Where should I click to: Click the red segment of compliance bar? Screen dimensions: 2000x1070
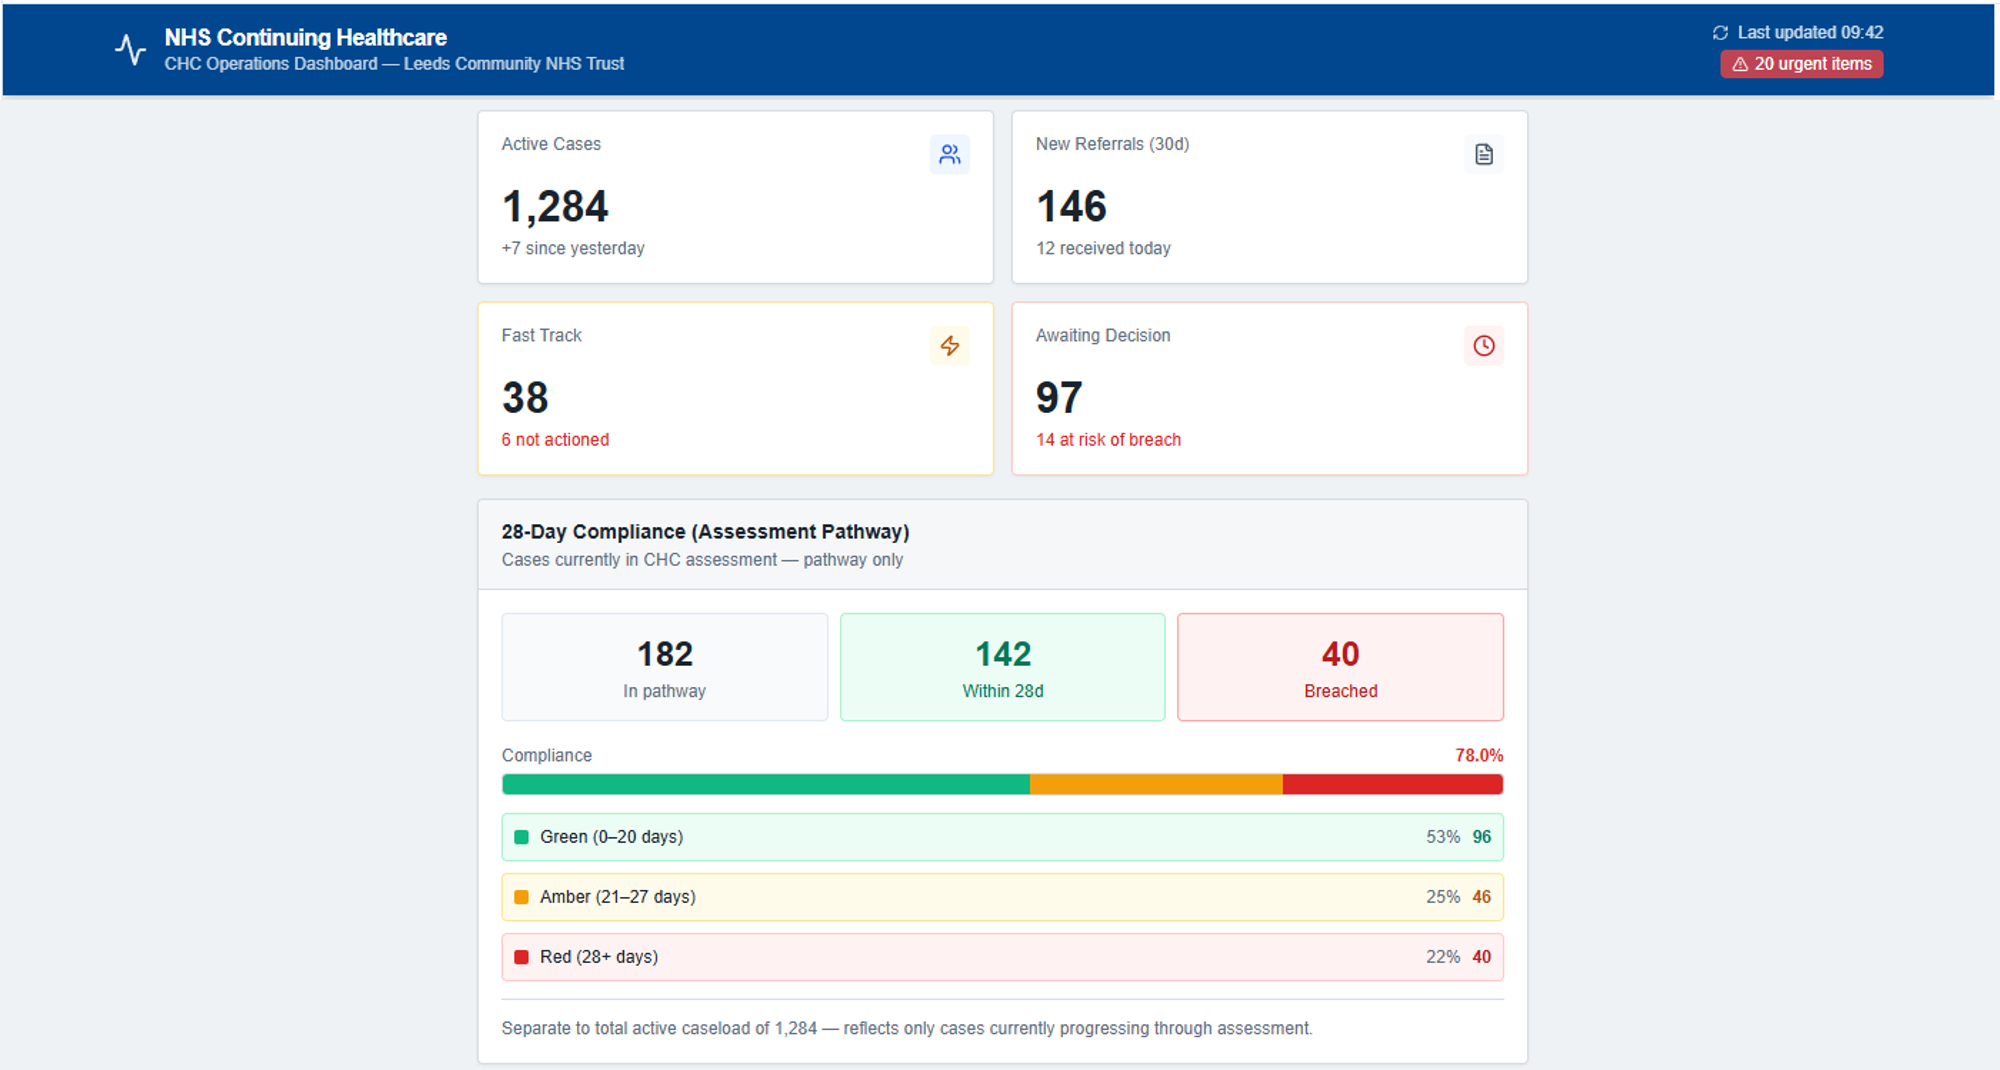tap(1392, 785)
